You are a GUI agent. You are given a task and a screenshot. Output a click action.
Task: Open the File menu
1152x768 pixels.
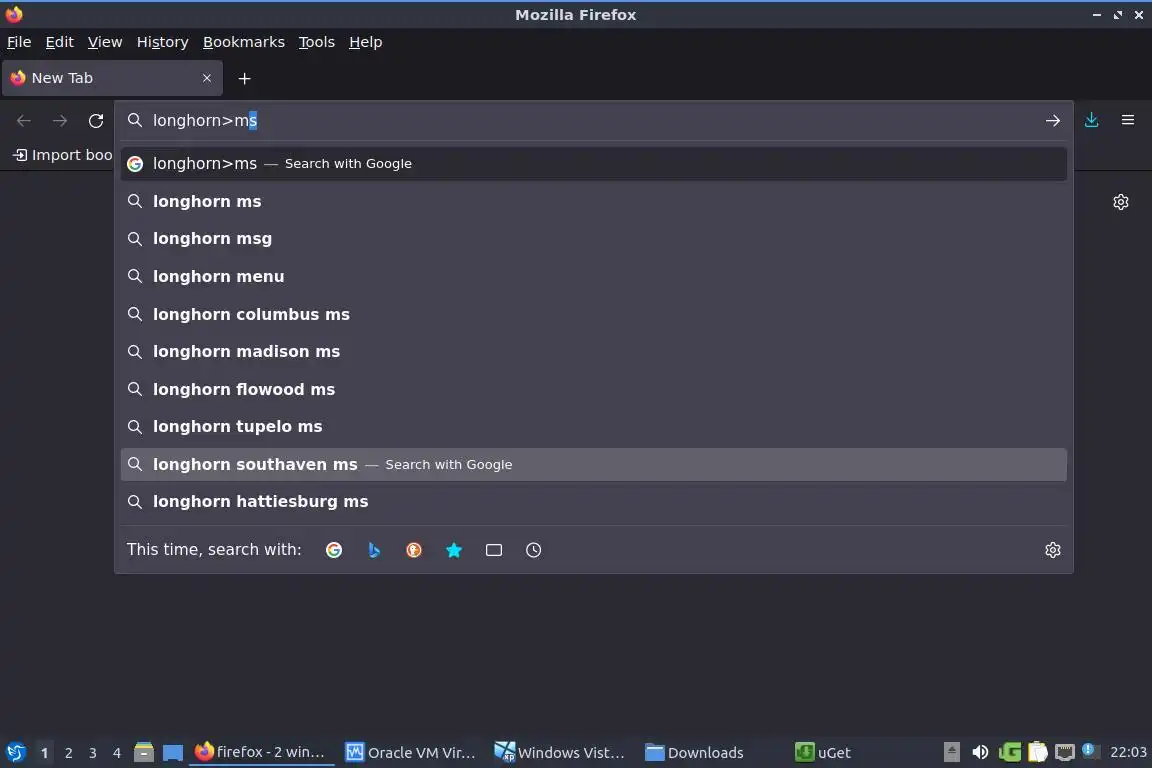(x=19, y=42)
